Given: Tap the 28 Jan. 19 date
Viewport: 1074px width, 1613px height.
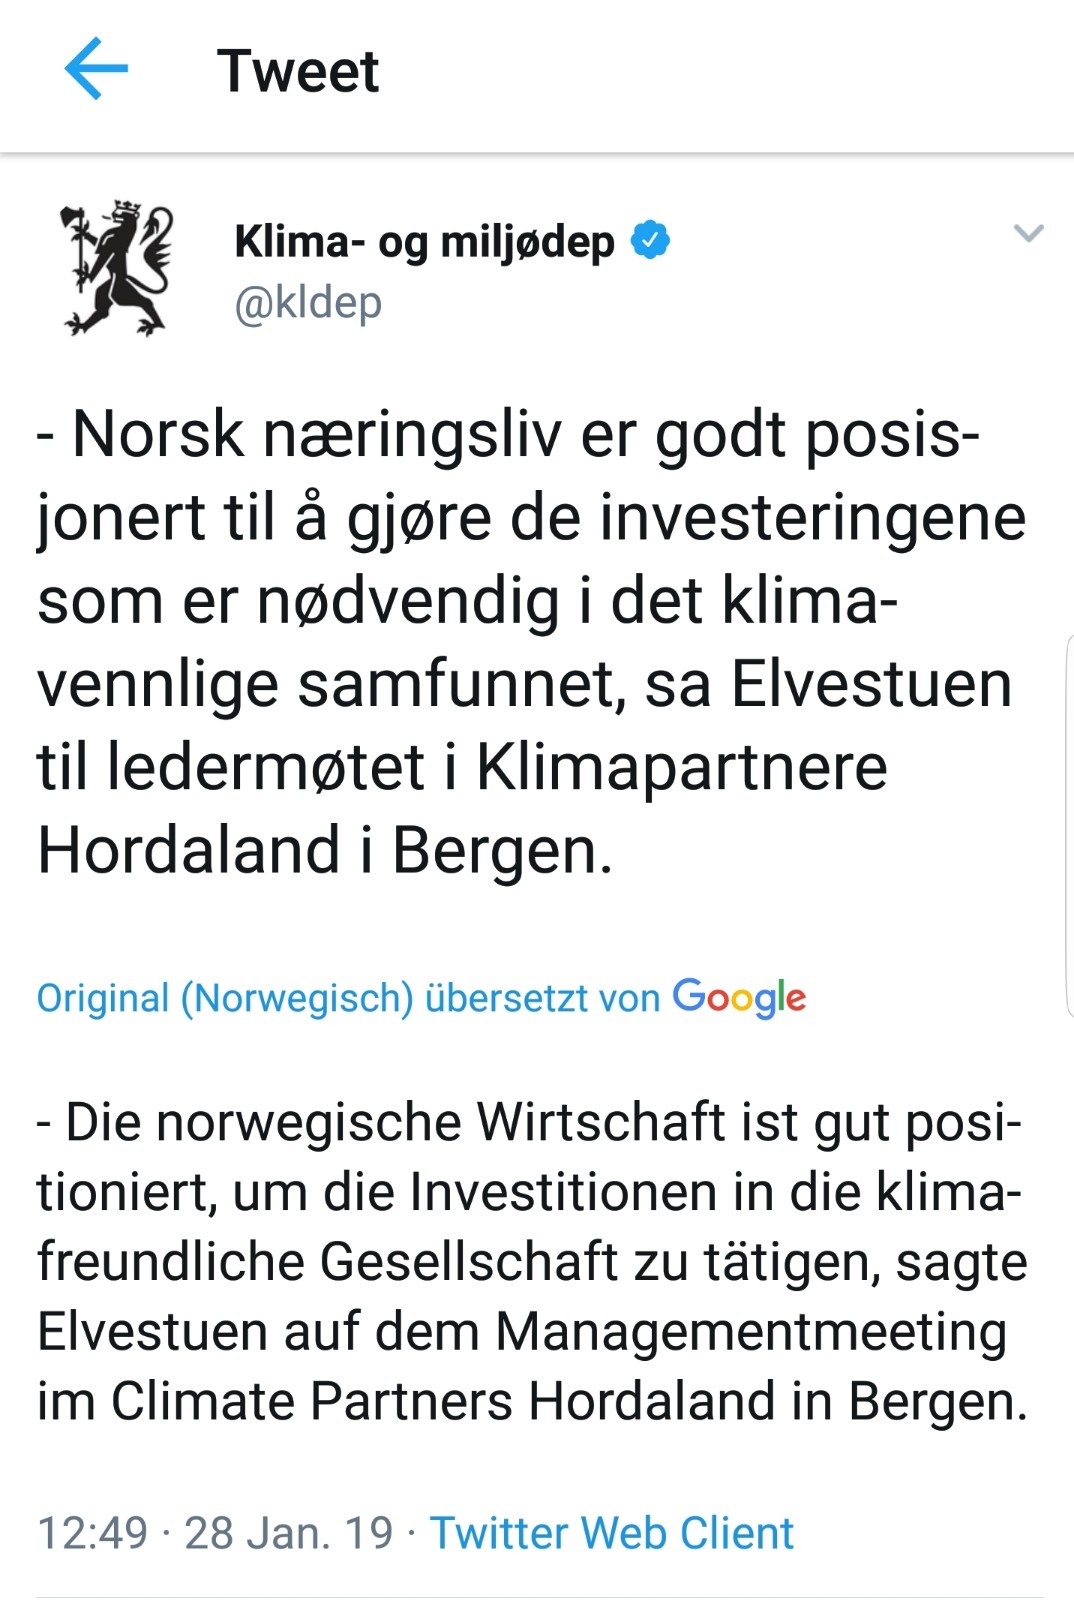Looking at the screenshot, I should pos(289,1533).
